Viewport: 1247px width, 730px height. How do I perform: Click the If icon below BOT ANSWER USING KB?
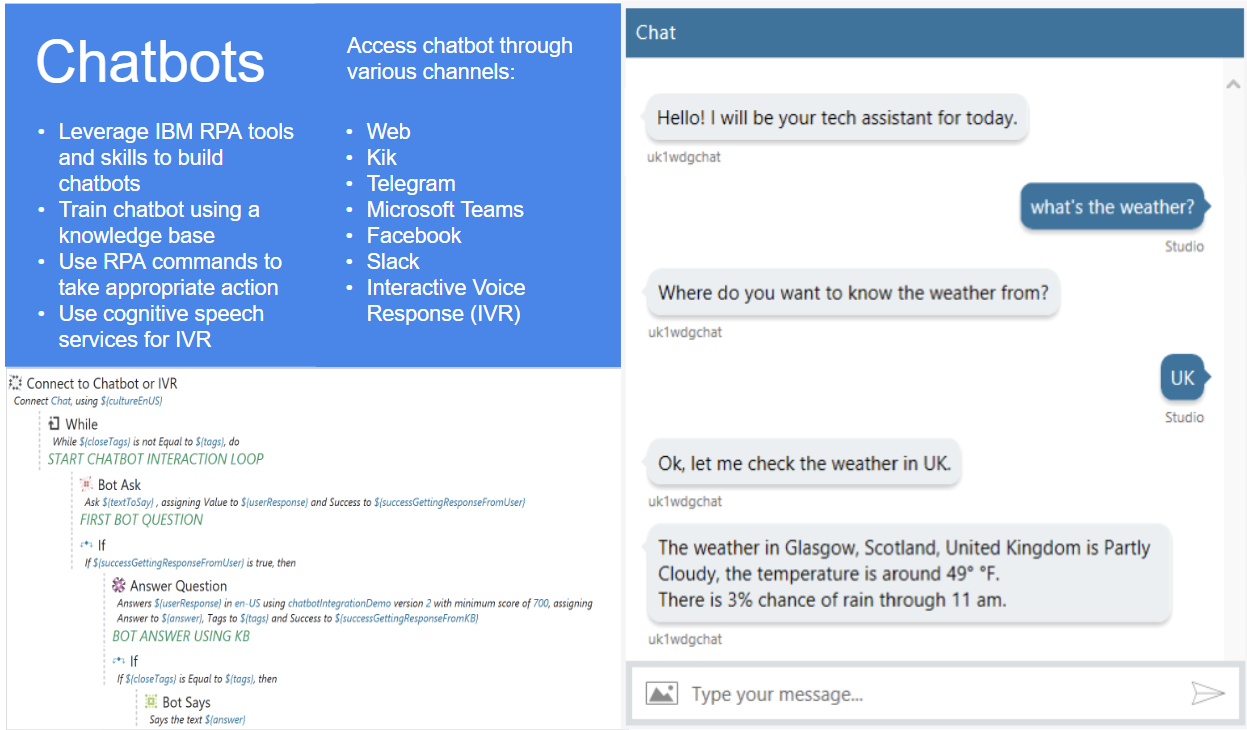119,661
